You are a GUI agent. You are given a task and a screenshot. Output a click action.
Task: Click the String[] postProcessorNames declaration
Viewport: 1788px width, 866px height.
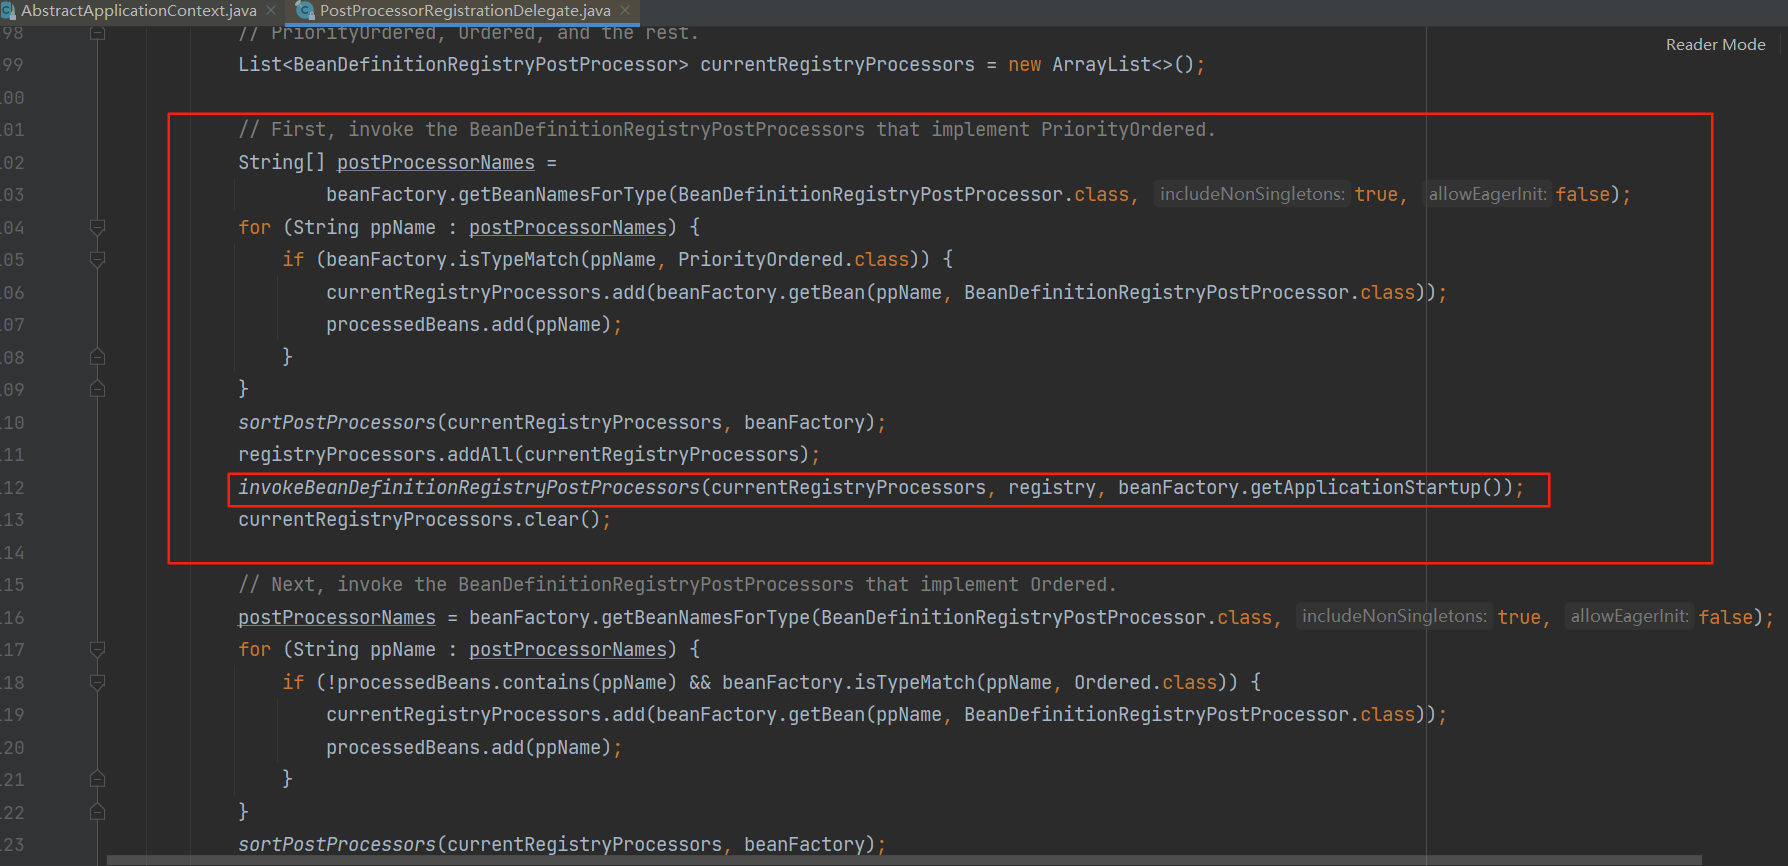(386, 163)
